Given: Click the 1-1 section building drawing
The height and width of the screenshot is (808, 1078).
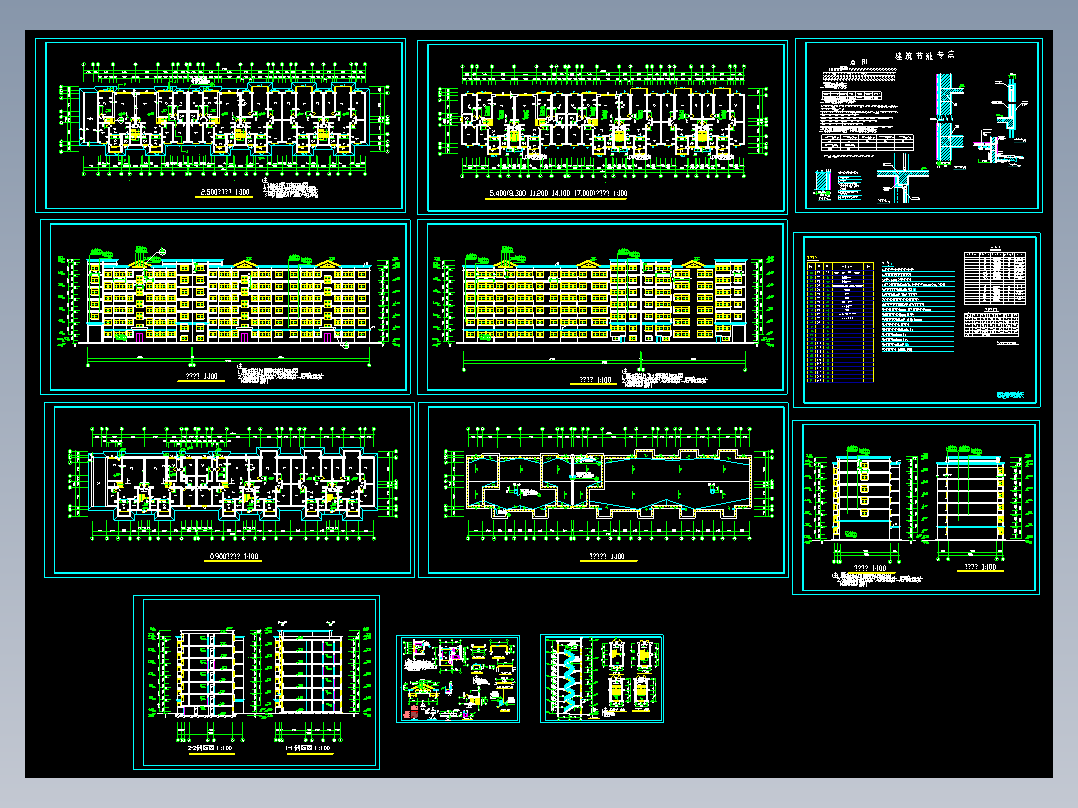Looking at the screenshot, I should (x=309, y=673).
